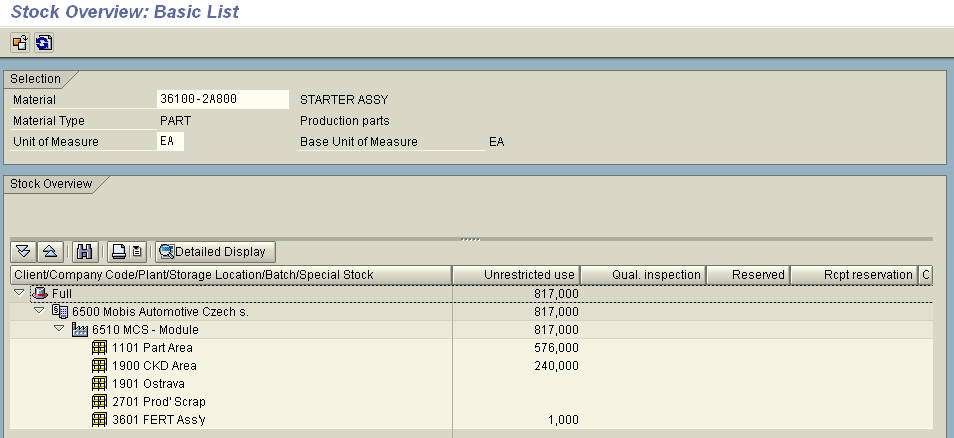The height and width of the screenshot is (438, 954).
Task: Click the Collapse subtree icon
Action: point(51,252)
